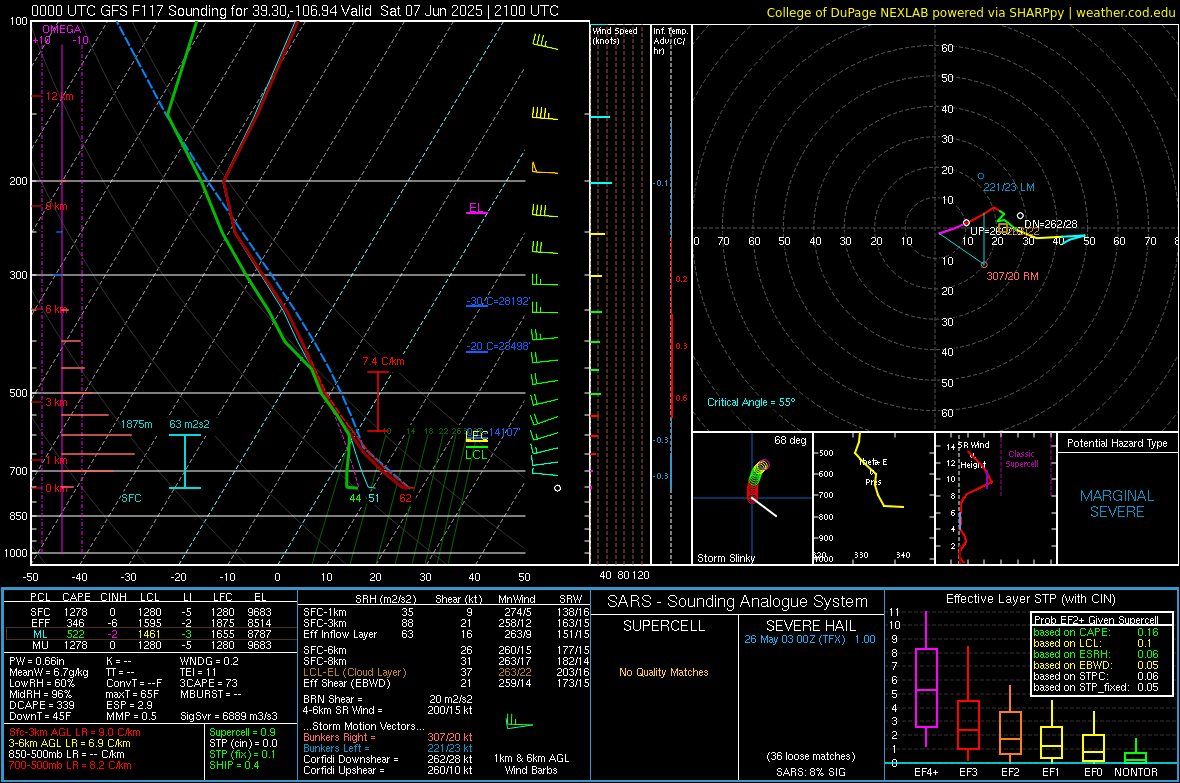The image size is (1180, 783).
Task: Click the Inf. Temp. Adv. panel header
Action: 671,41
